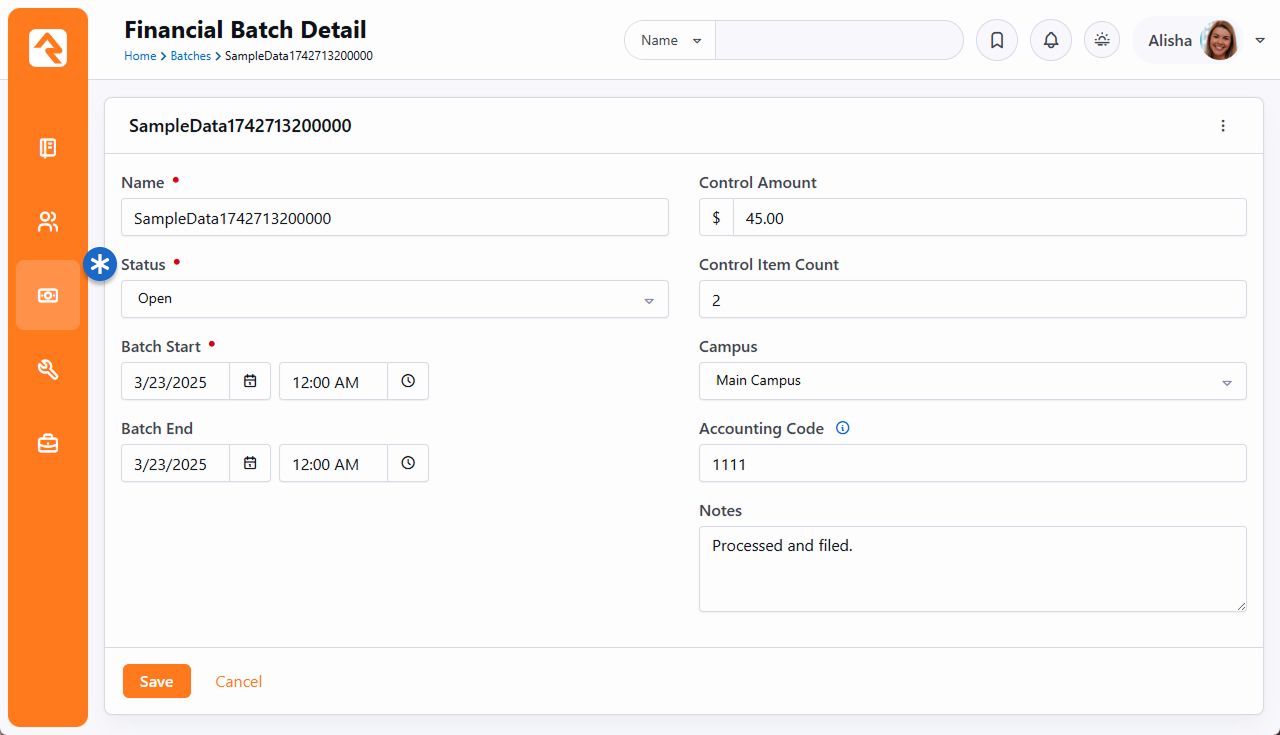The height and width of the screenshot is (735, 1280).
Task: Open the Name search type dropdown
Action: pos(670,41)
